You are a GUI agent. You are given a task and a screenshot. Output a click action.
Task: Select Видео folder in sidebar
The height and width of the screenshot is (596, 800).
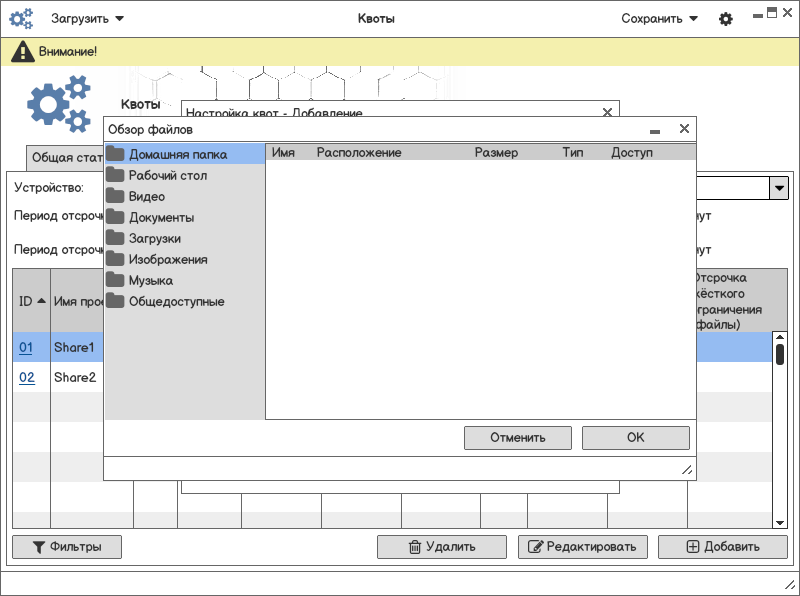pos(185,196)
